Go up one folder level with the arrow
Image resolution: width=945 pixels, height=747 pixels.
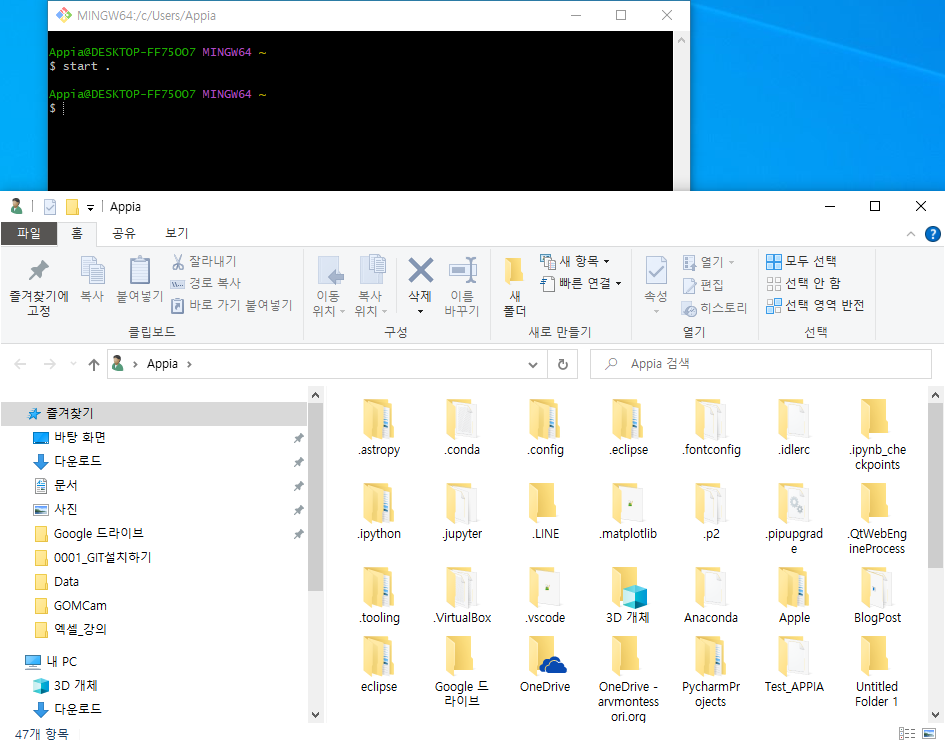(93, 364)
